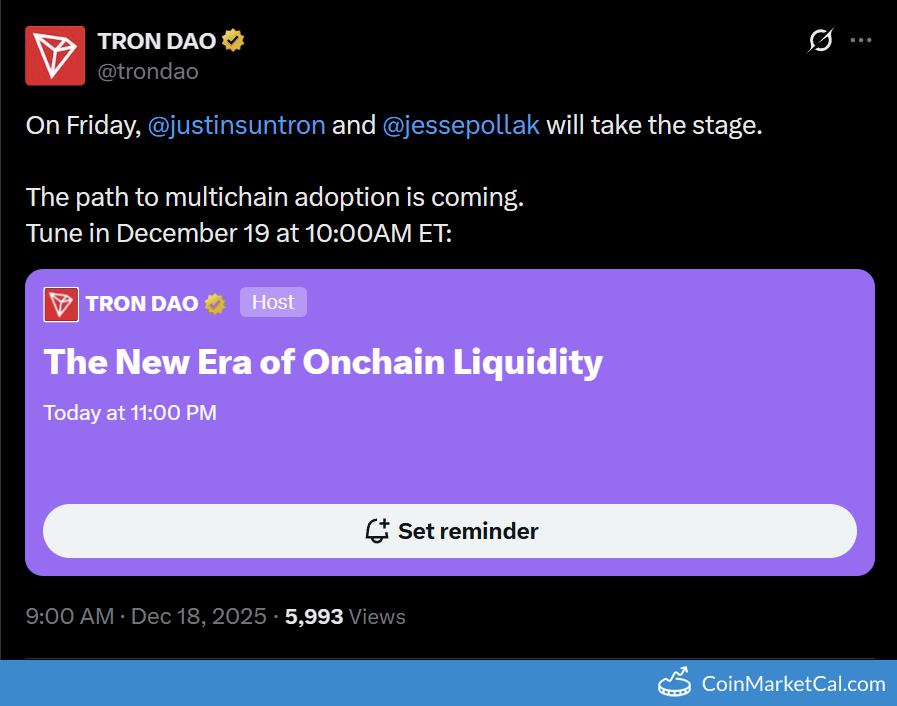Open the TRON DAO display name at top
Viewport: 897px width, 706px height.
click(x=157, y=41)
